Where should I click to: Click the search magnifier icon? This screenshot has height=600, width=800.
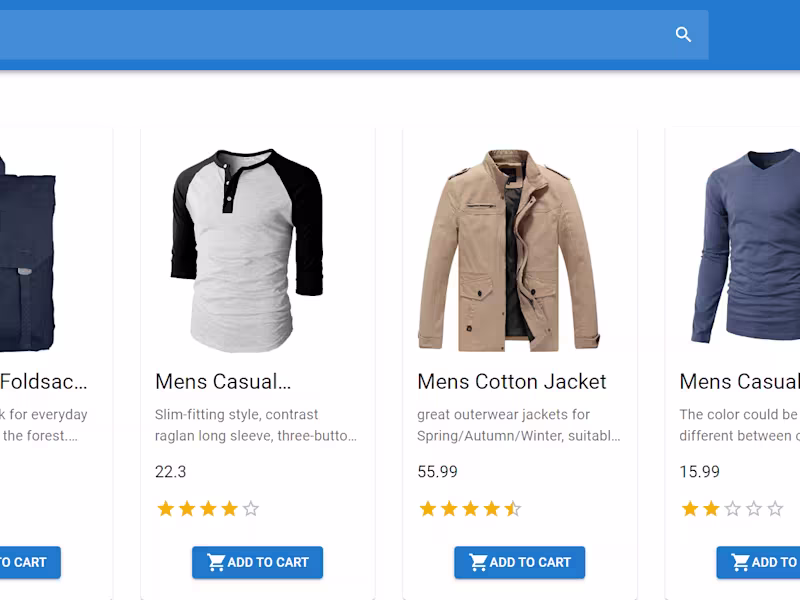coord(683,35)
